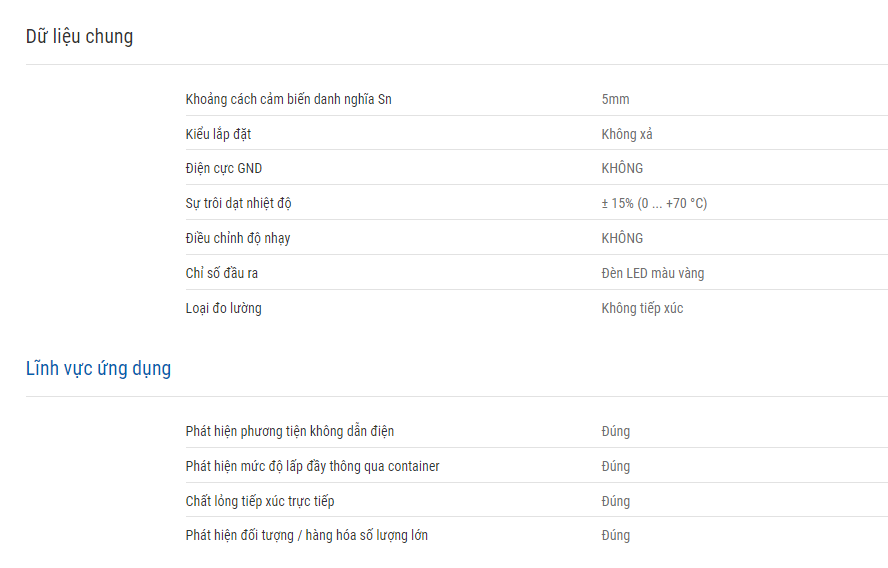Select the 'Loại đo lường' row label
This screenshot has height=568, width=888.
pos(223,309)
